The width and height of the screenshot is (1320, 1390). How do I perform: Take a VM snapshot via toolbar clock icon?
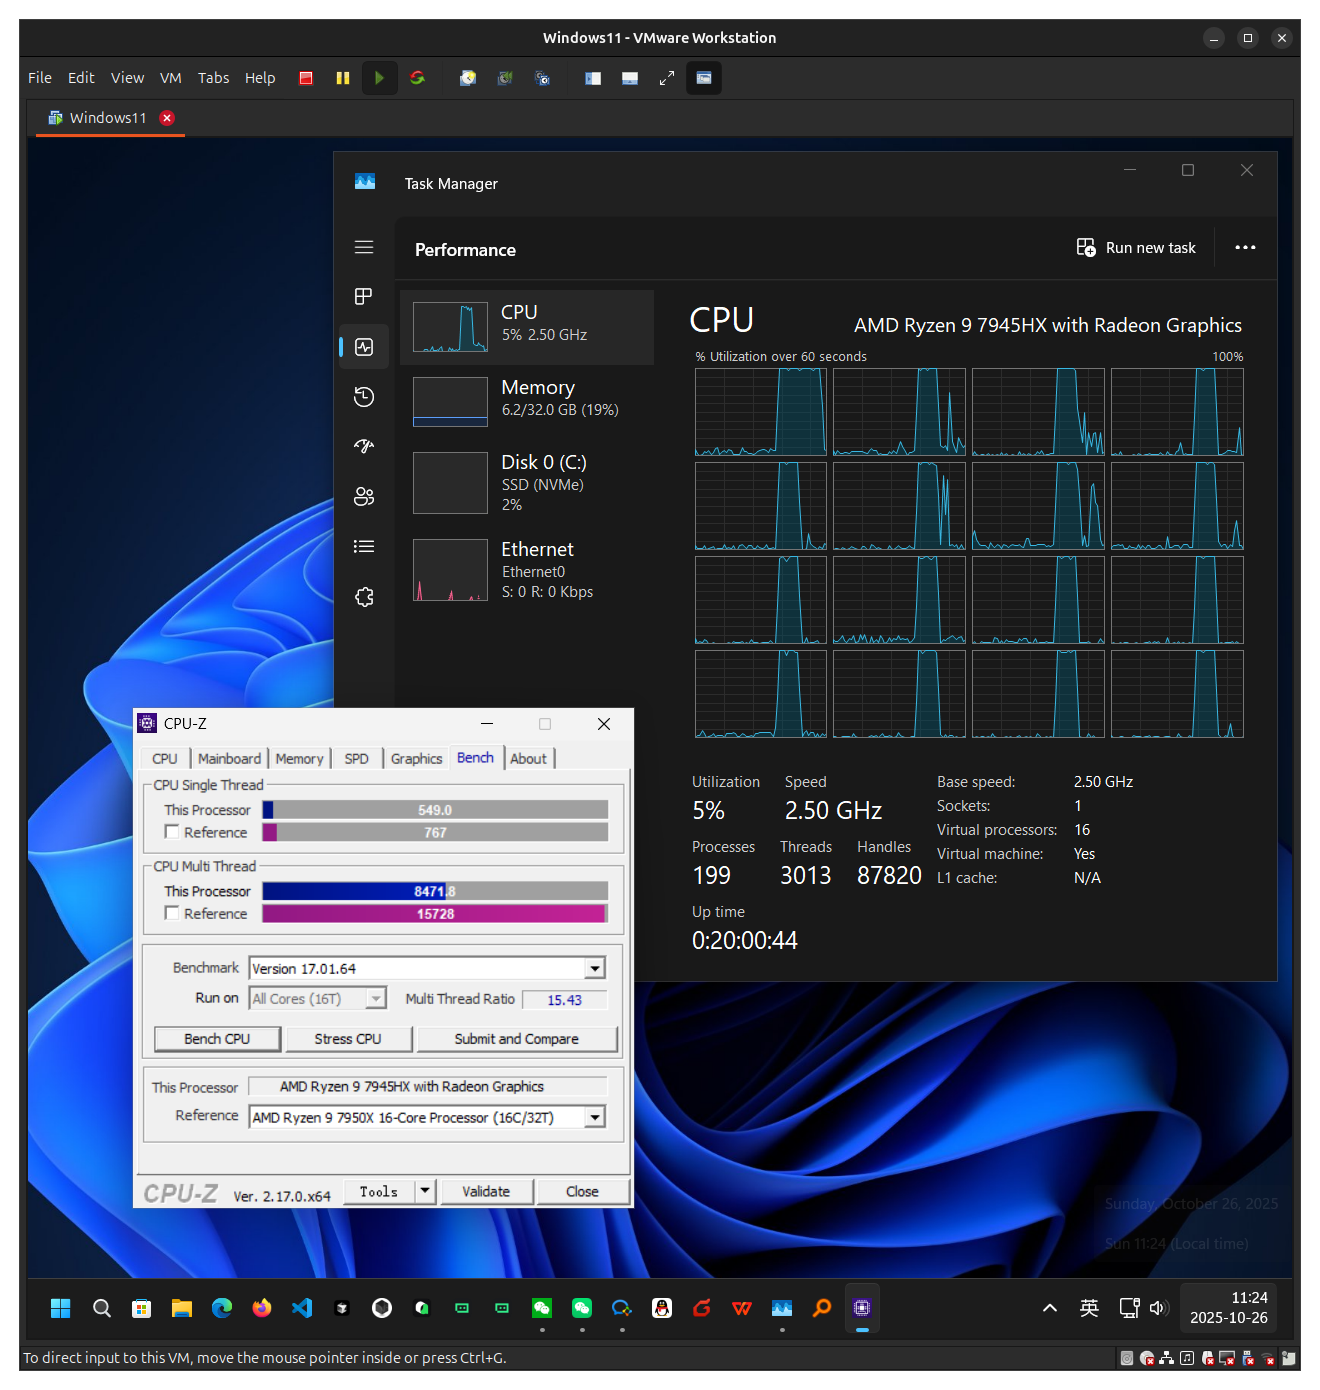click(x=468, y=78)
